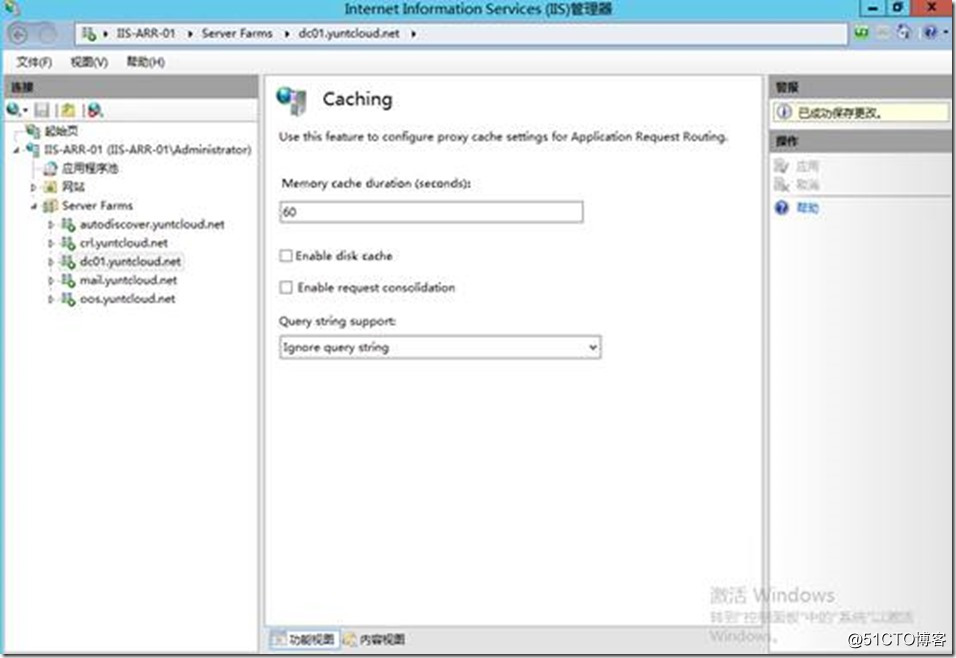Viewport: 956px width, 658px height.
Task: Click the refresh page icon in the top toolbar
Action: click(904, 32)
